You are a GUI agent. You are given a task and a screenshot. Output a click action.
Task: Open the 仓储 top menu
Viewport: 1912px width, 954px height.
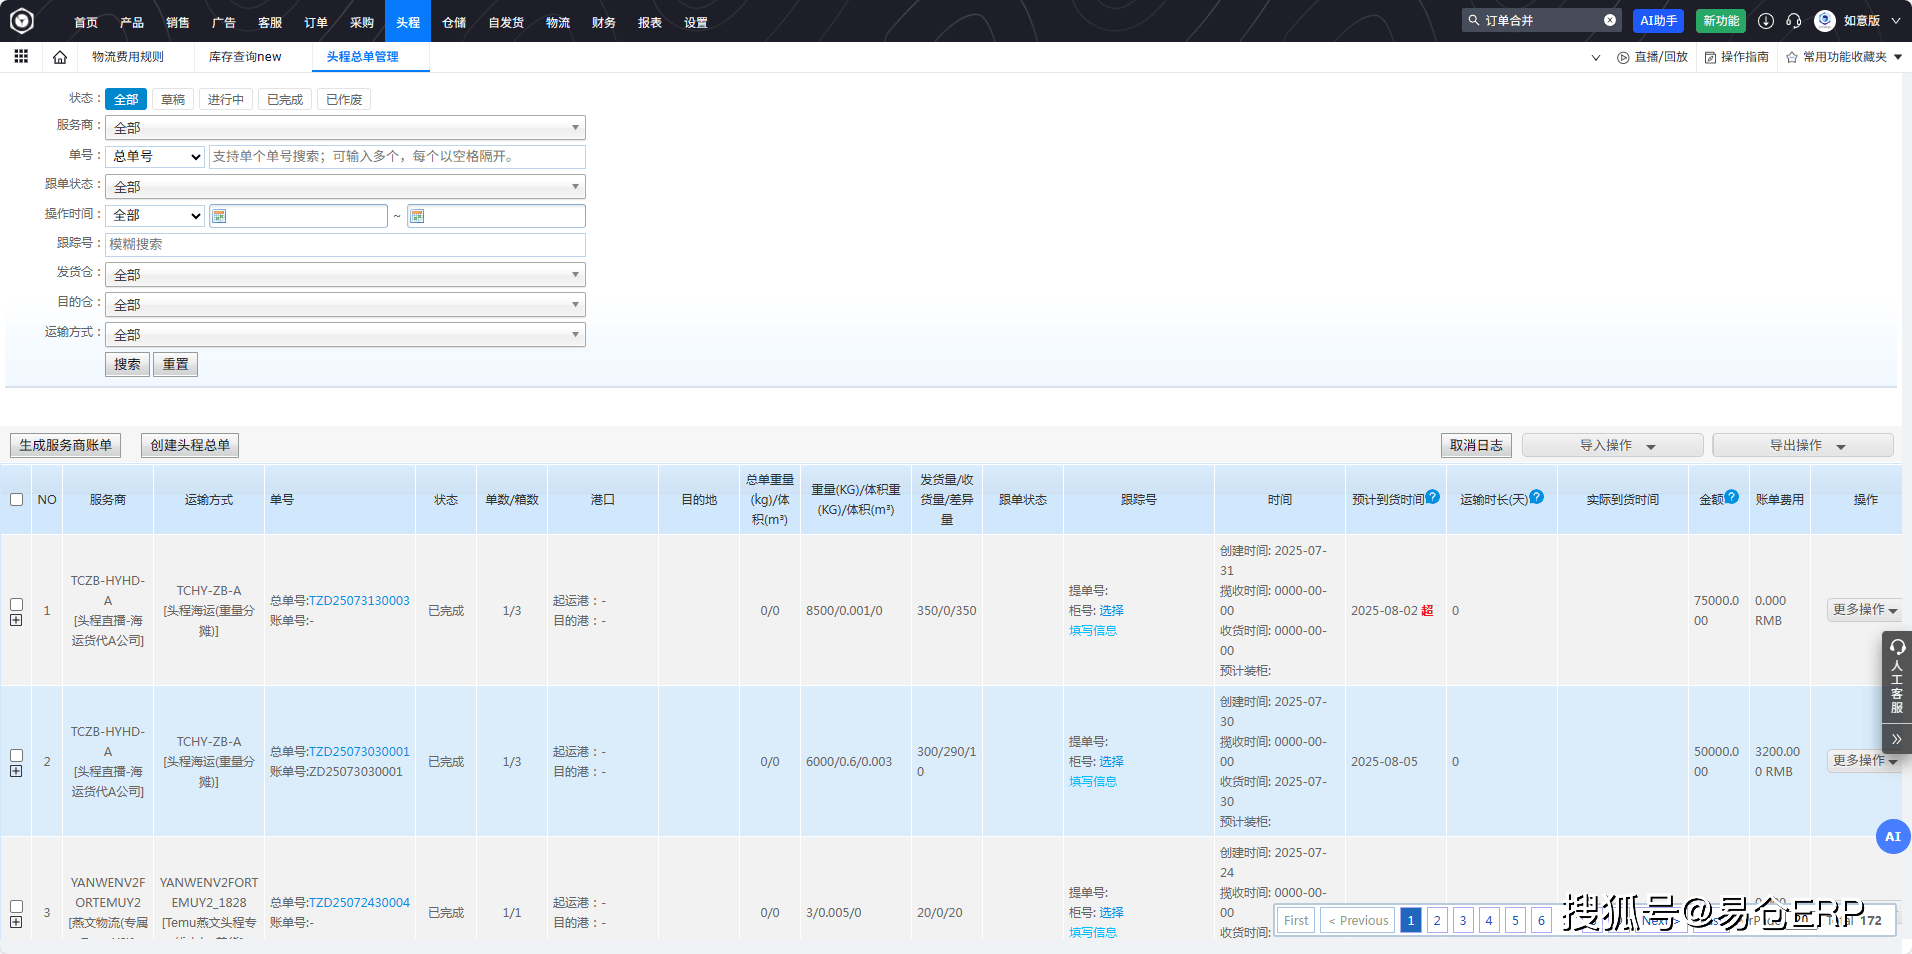coord(454,22)
